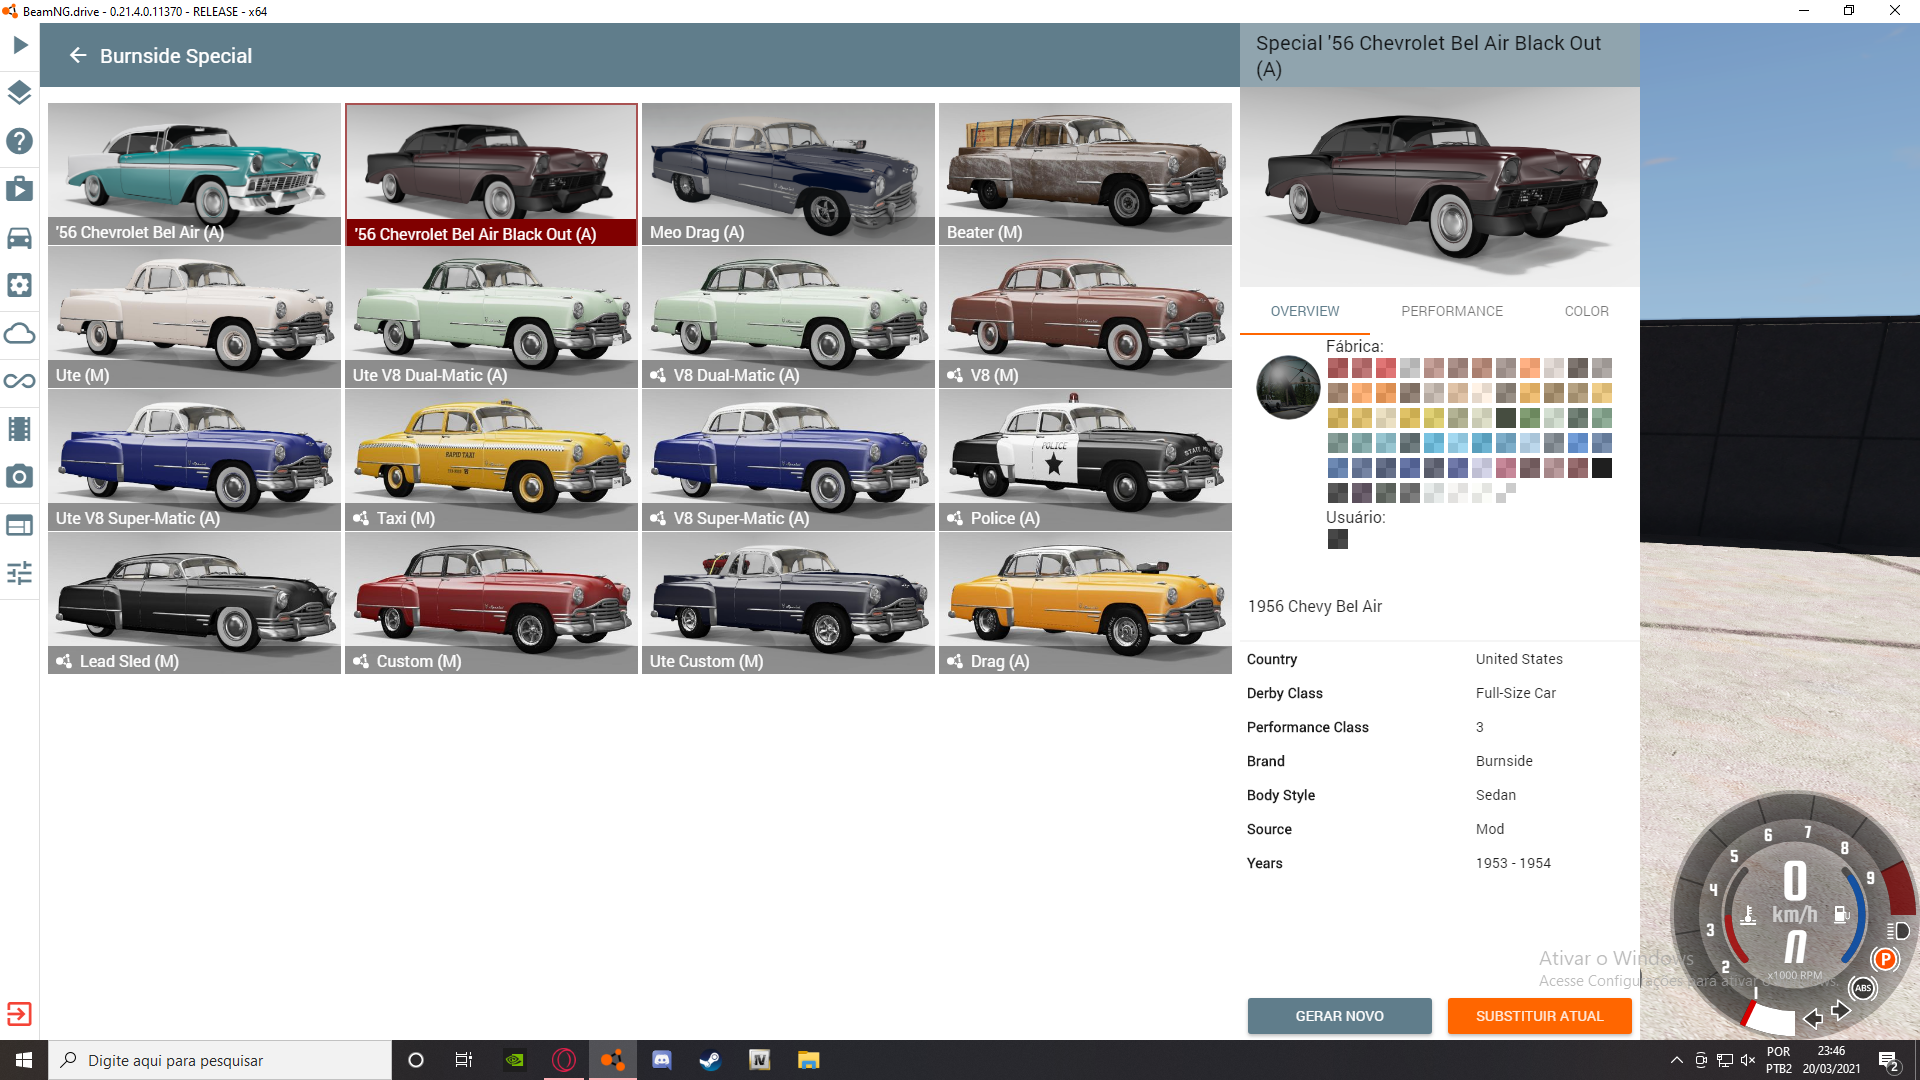The width and height of the screenshot is (1920, 1080).
Task: Open Steam from the taskbar
Action: pyautogui.click(x=710, y=1060)
